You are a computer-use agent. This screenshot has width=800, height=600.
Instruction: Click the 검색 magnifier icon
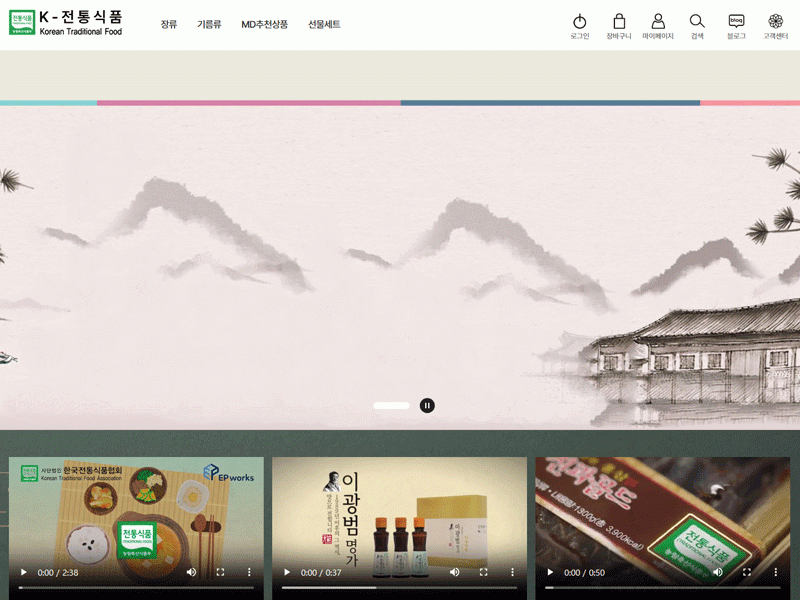pos(697,22)
